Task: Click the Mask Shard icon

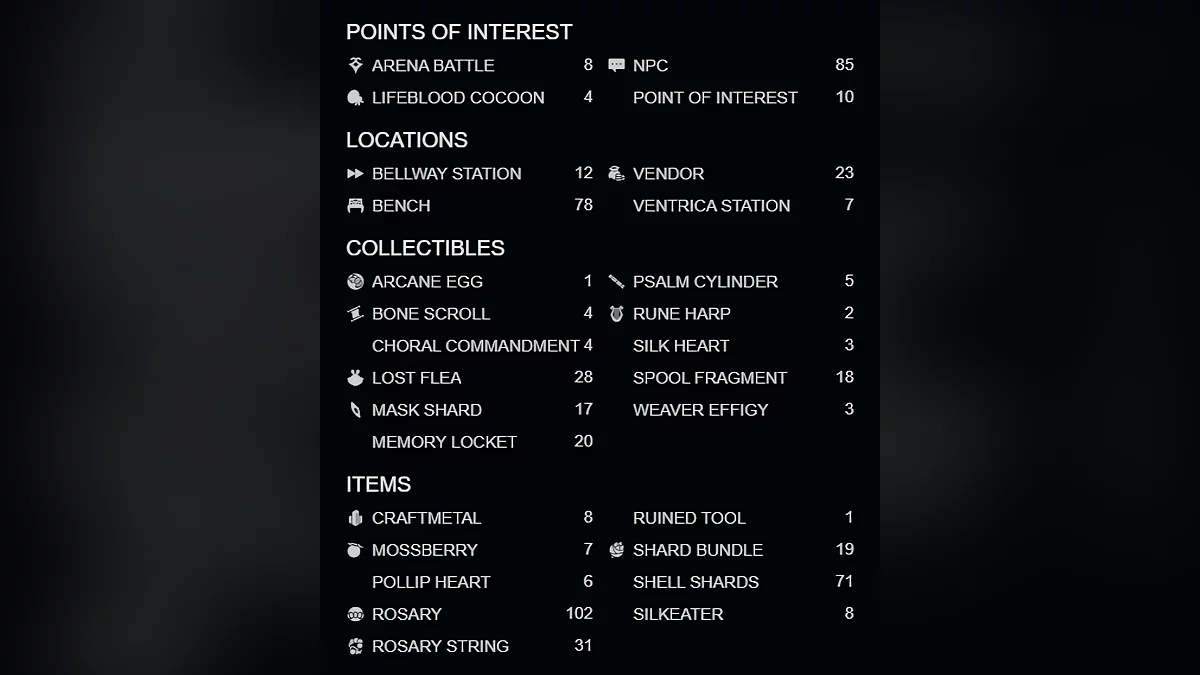Action: pyautogui.click(x=355, y=409)
